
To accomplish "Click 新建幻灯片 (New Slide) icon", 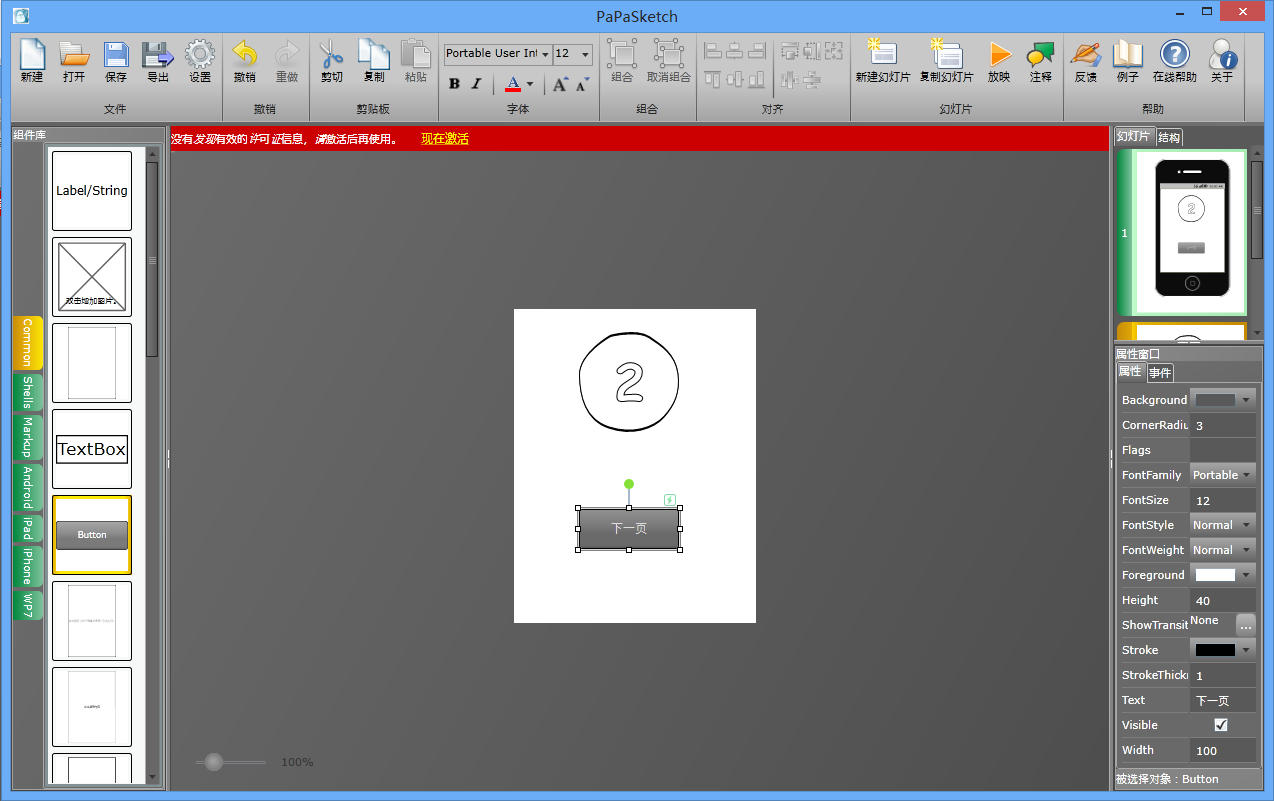I will 882,53.
